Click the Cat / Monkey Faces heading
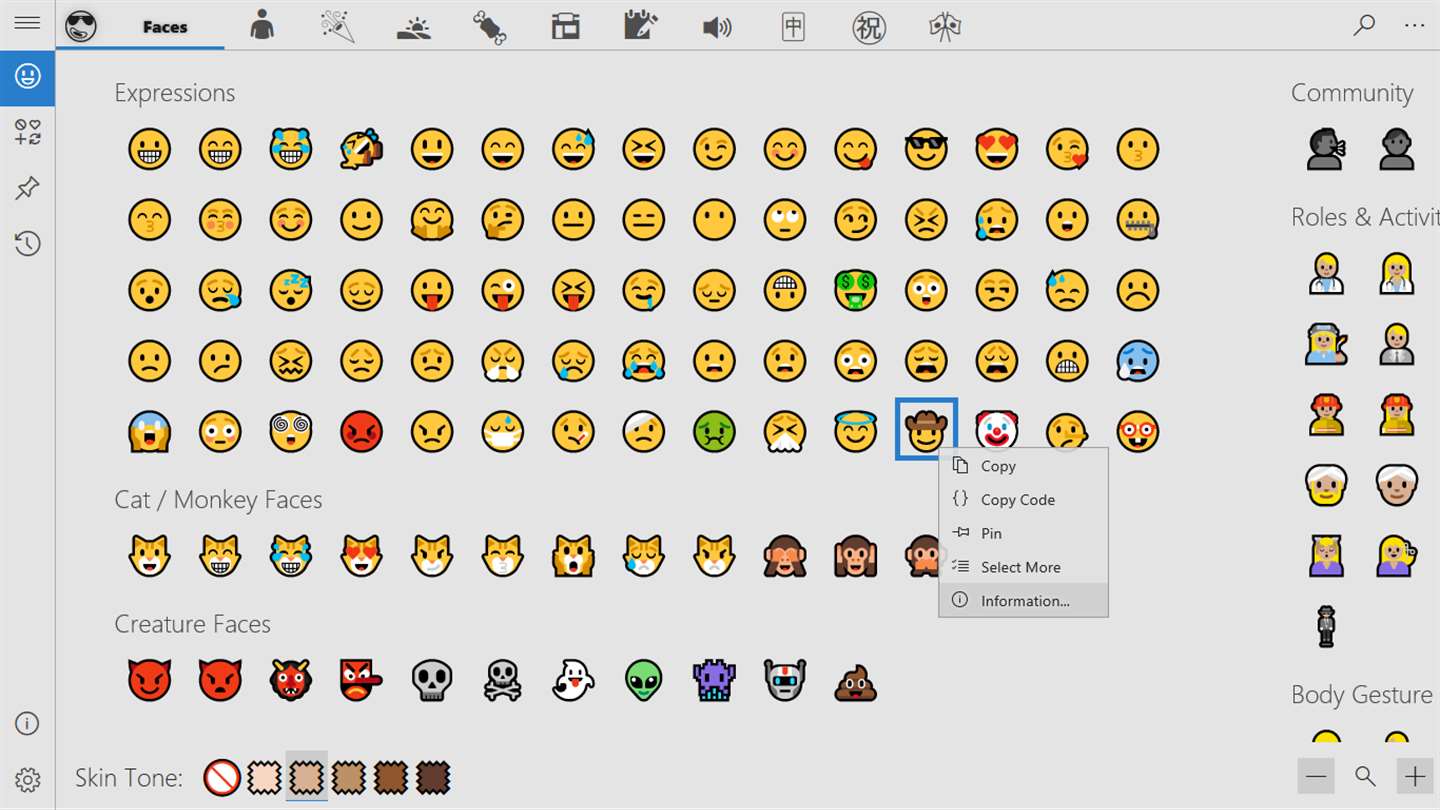The height and width of the screenshot is (810, 1440). (x=218, y=500)
